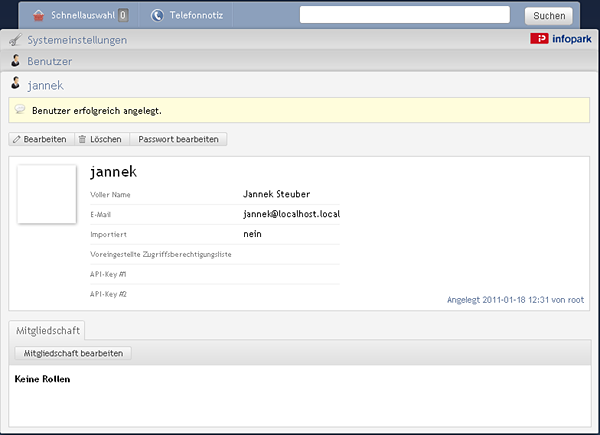Click the jannek@localhost.local e-mail value
Screen dimensions: 600x435
point(292,214)
